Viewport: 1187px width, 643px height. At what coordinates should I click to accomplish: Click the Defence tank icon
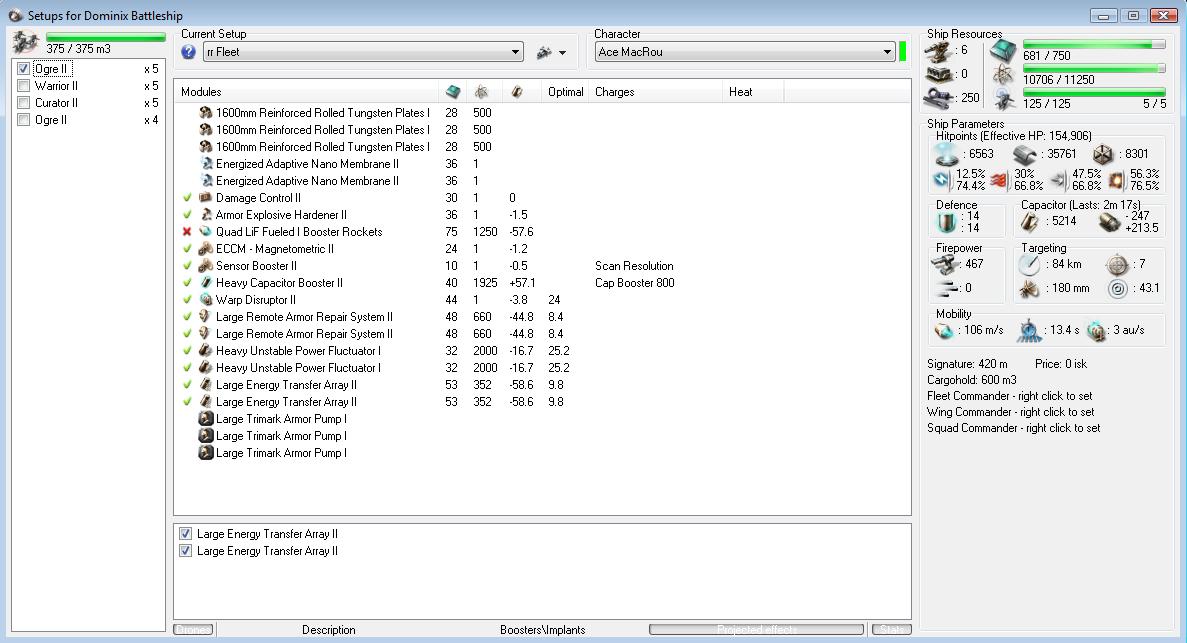(946, 222)
